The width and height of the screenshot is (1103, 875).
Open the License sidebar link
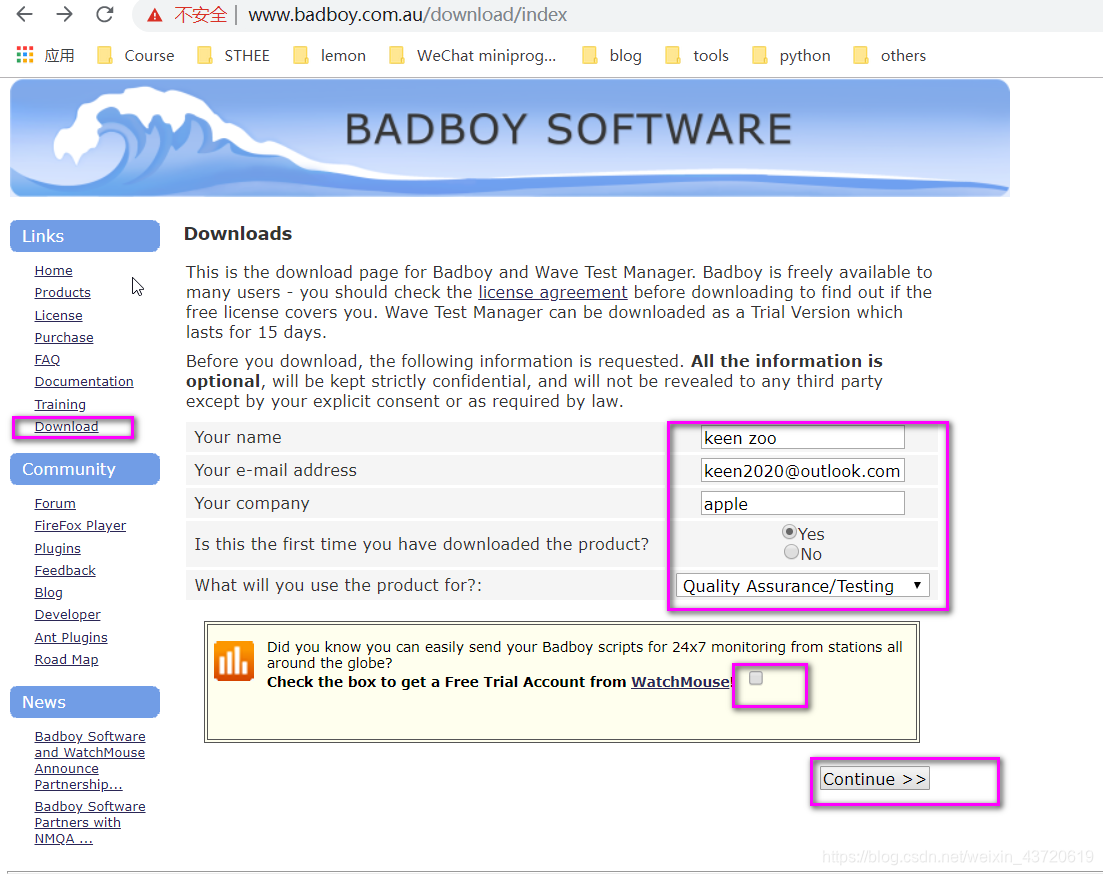coord(58,316)
